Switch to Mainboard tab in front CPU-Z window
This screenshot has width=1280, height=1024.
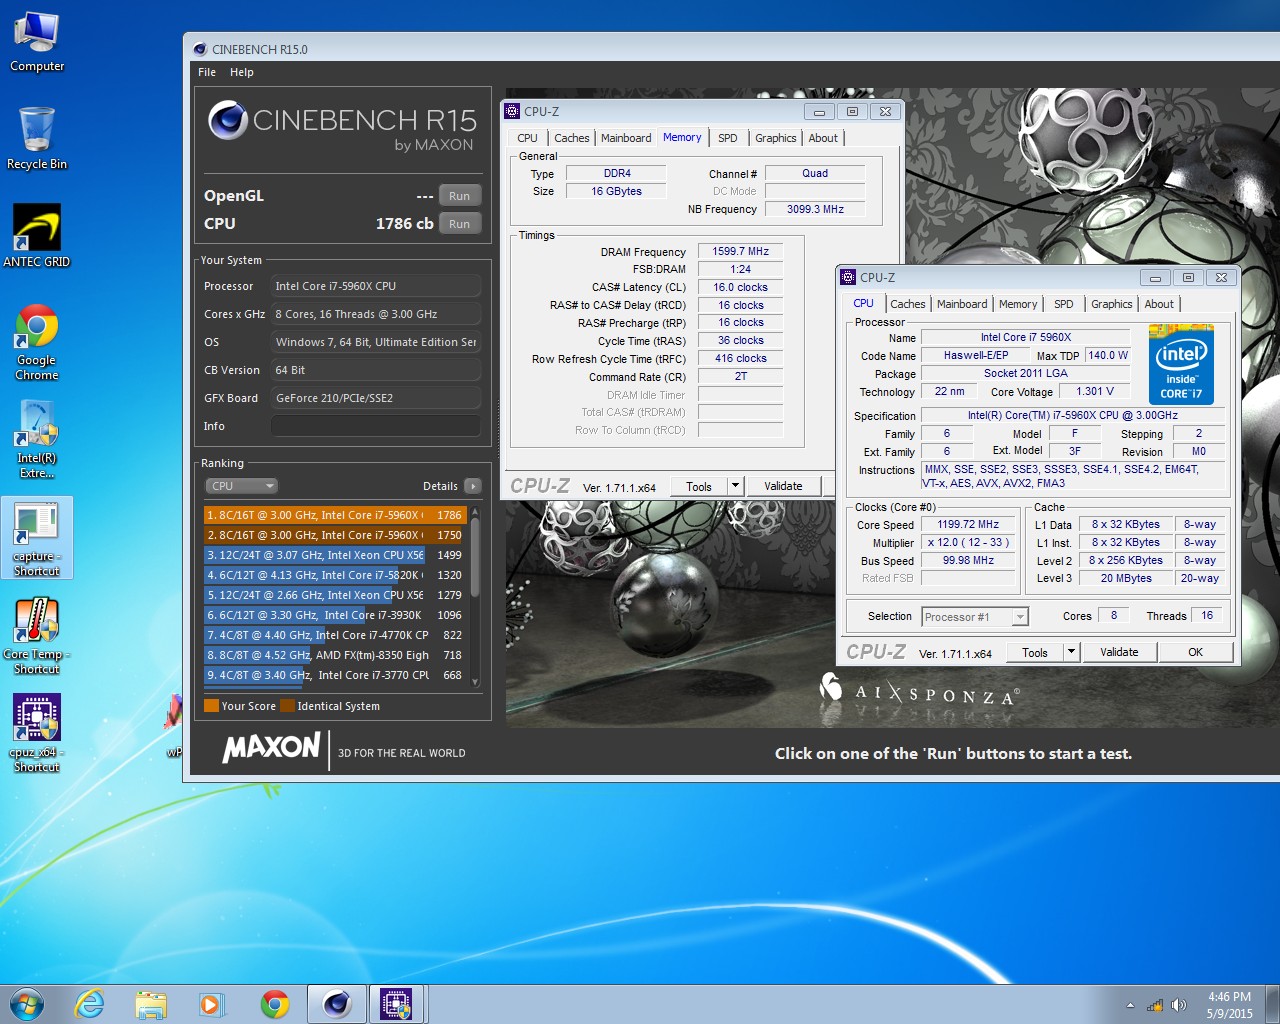click(962, 304)
